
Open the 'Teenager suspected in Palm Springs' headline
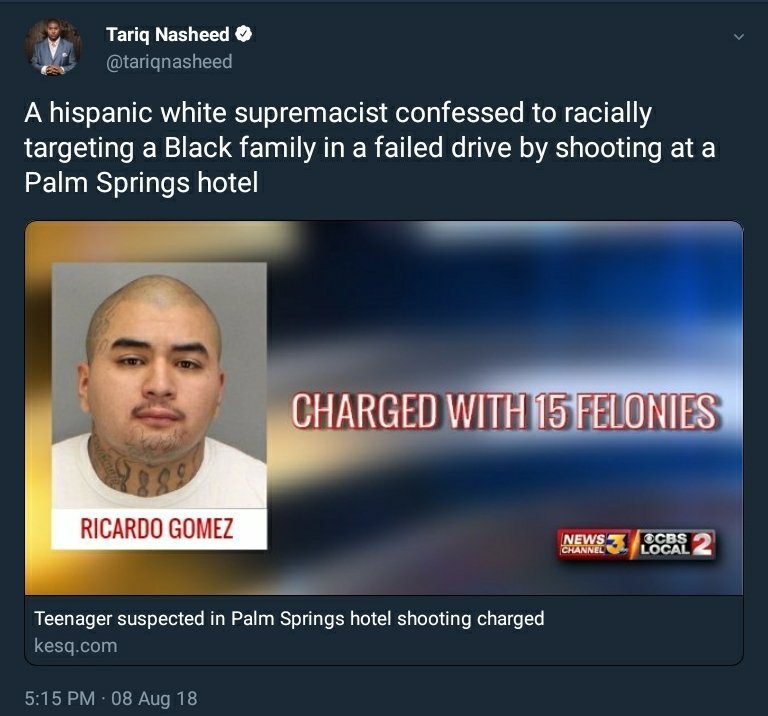289,619
